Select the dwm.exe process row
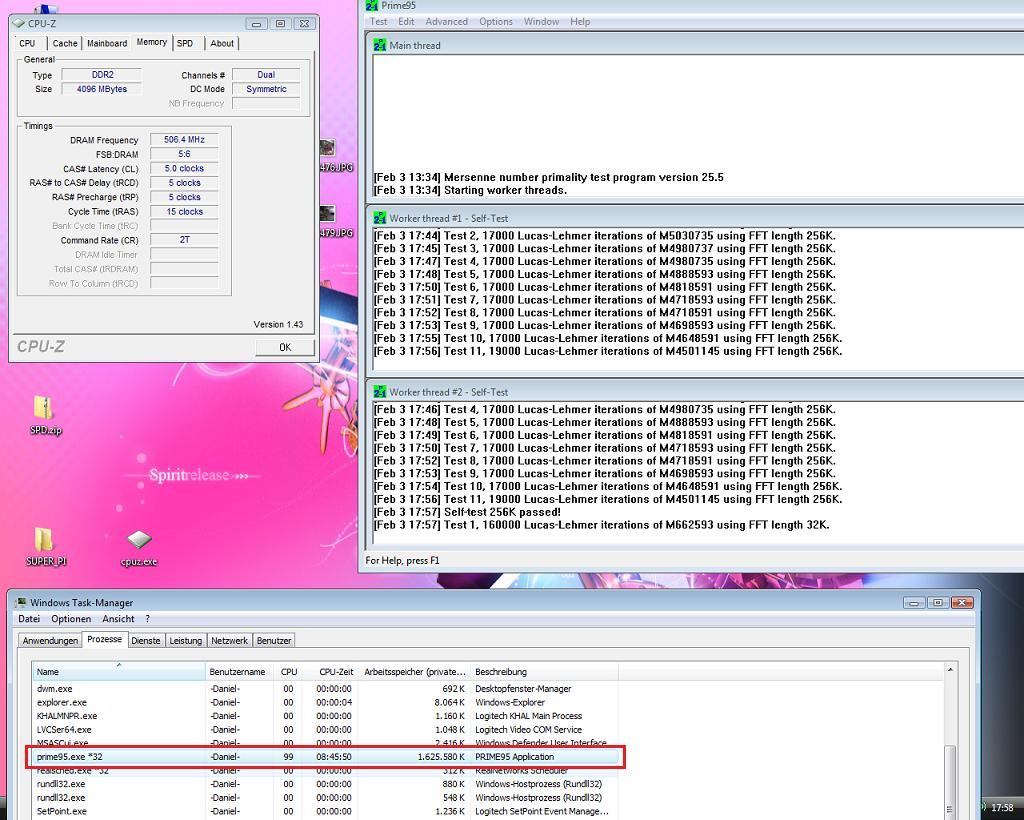Image resolution: width=1024 pixels, height=820 pixels. coord(325,689)
